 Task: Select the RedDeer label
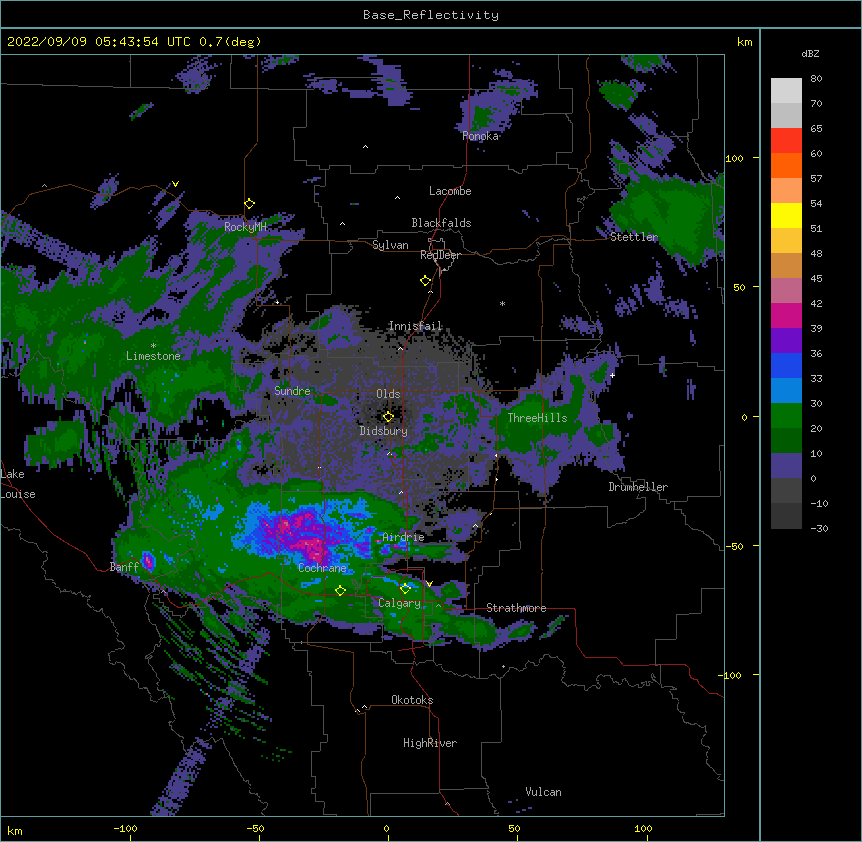440,255
